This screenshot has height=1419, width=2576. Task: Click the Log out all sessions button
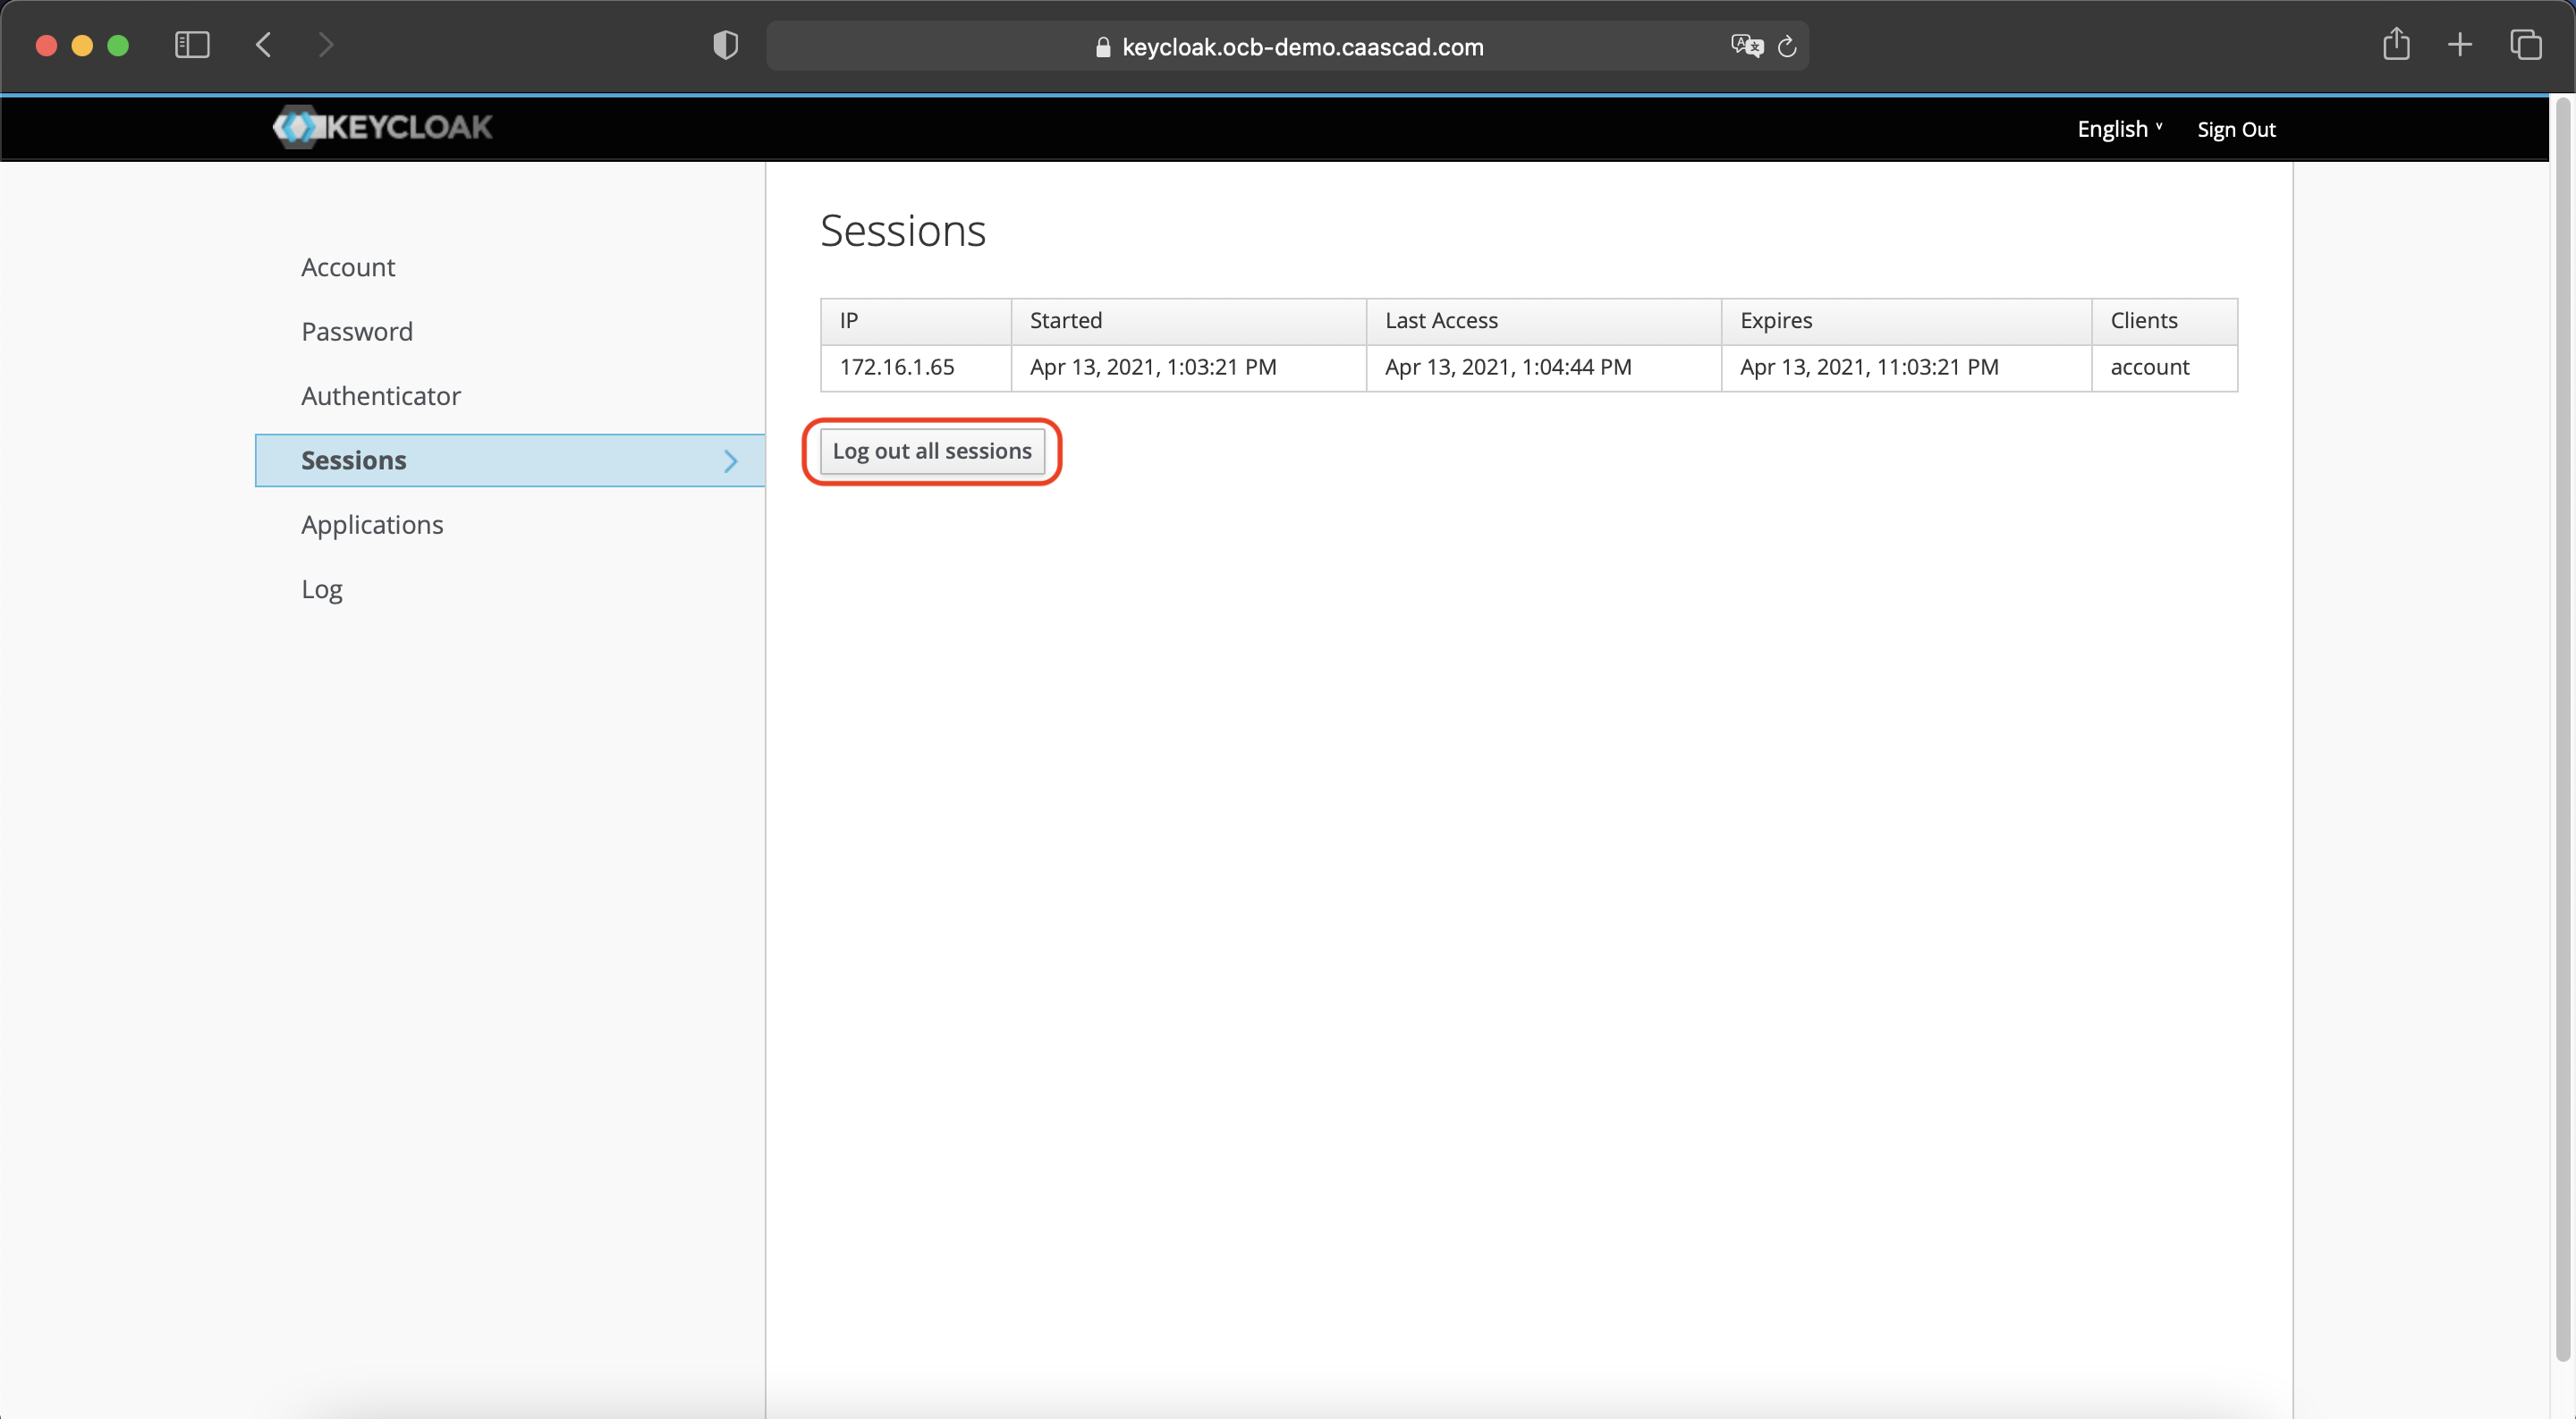point(932,451)
